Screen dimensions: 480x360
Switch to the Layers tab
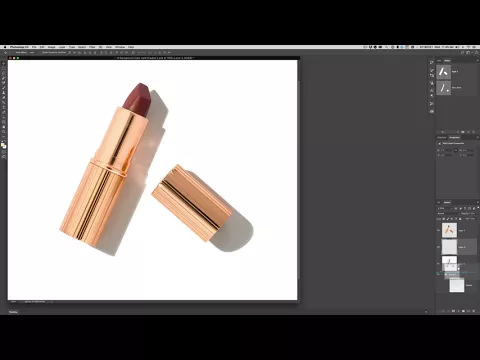coord(447,202)
